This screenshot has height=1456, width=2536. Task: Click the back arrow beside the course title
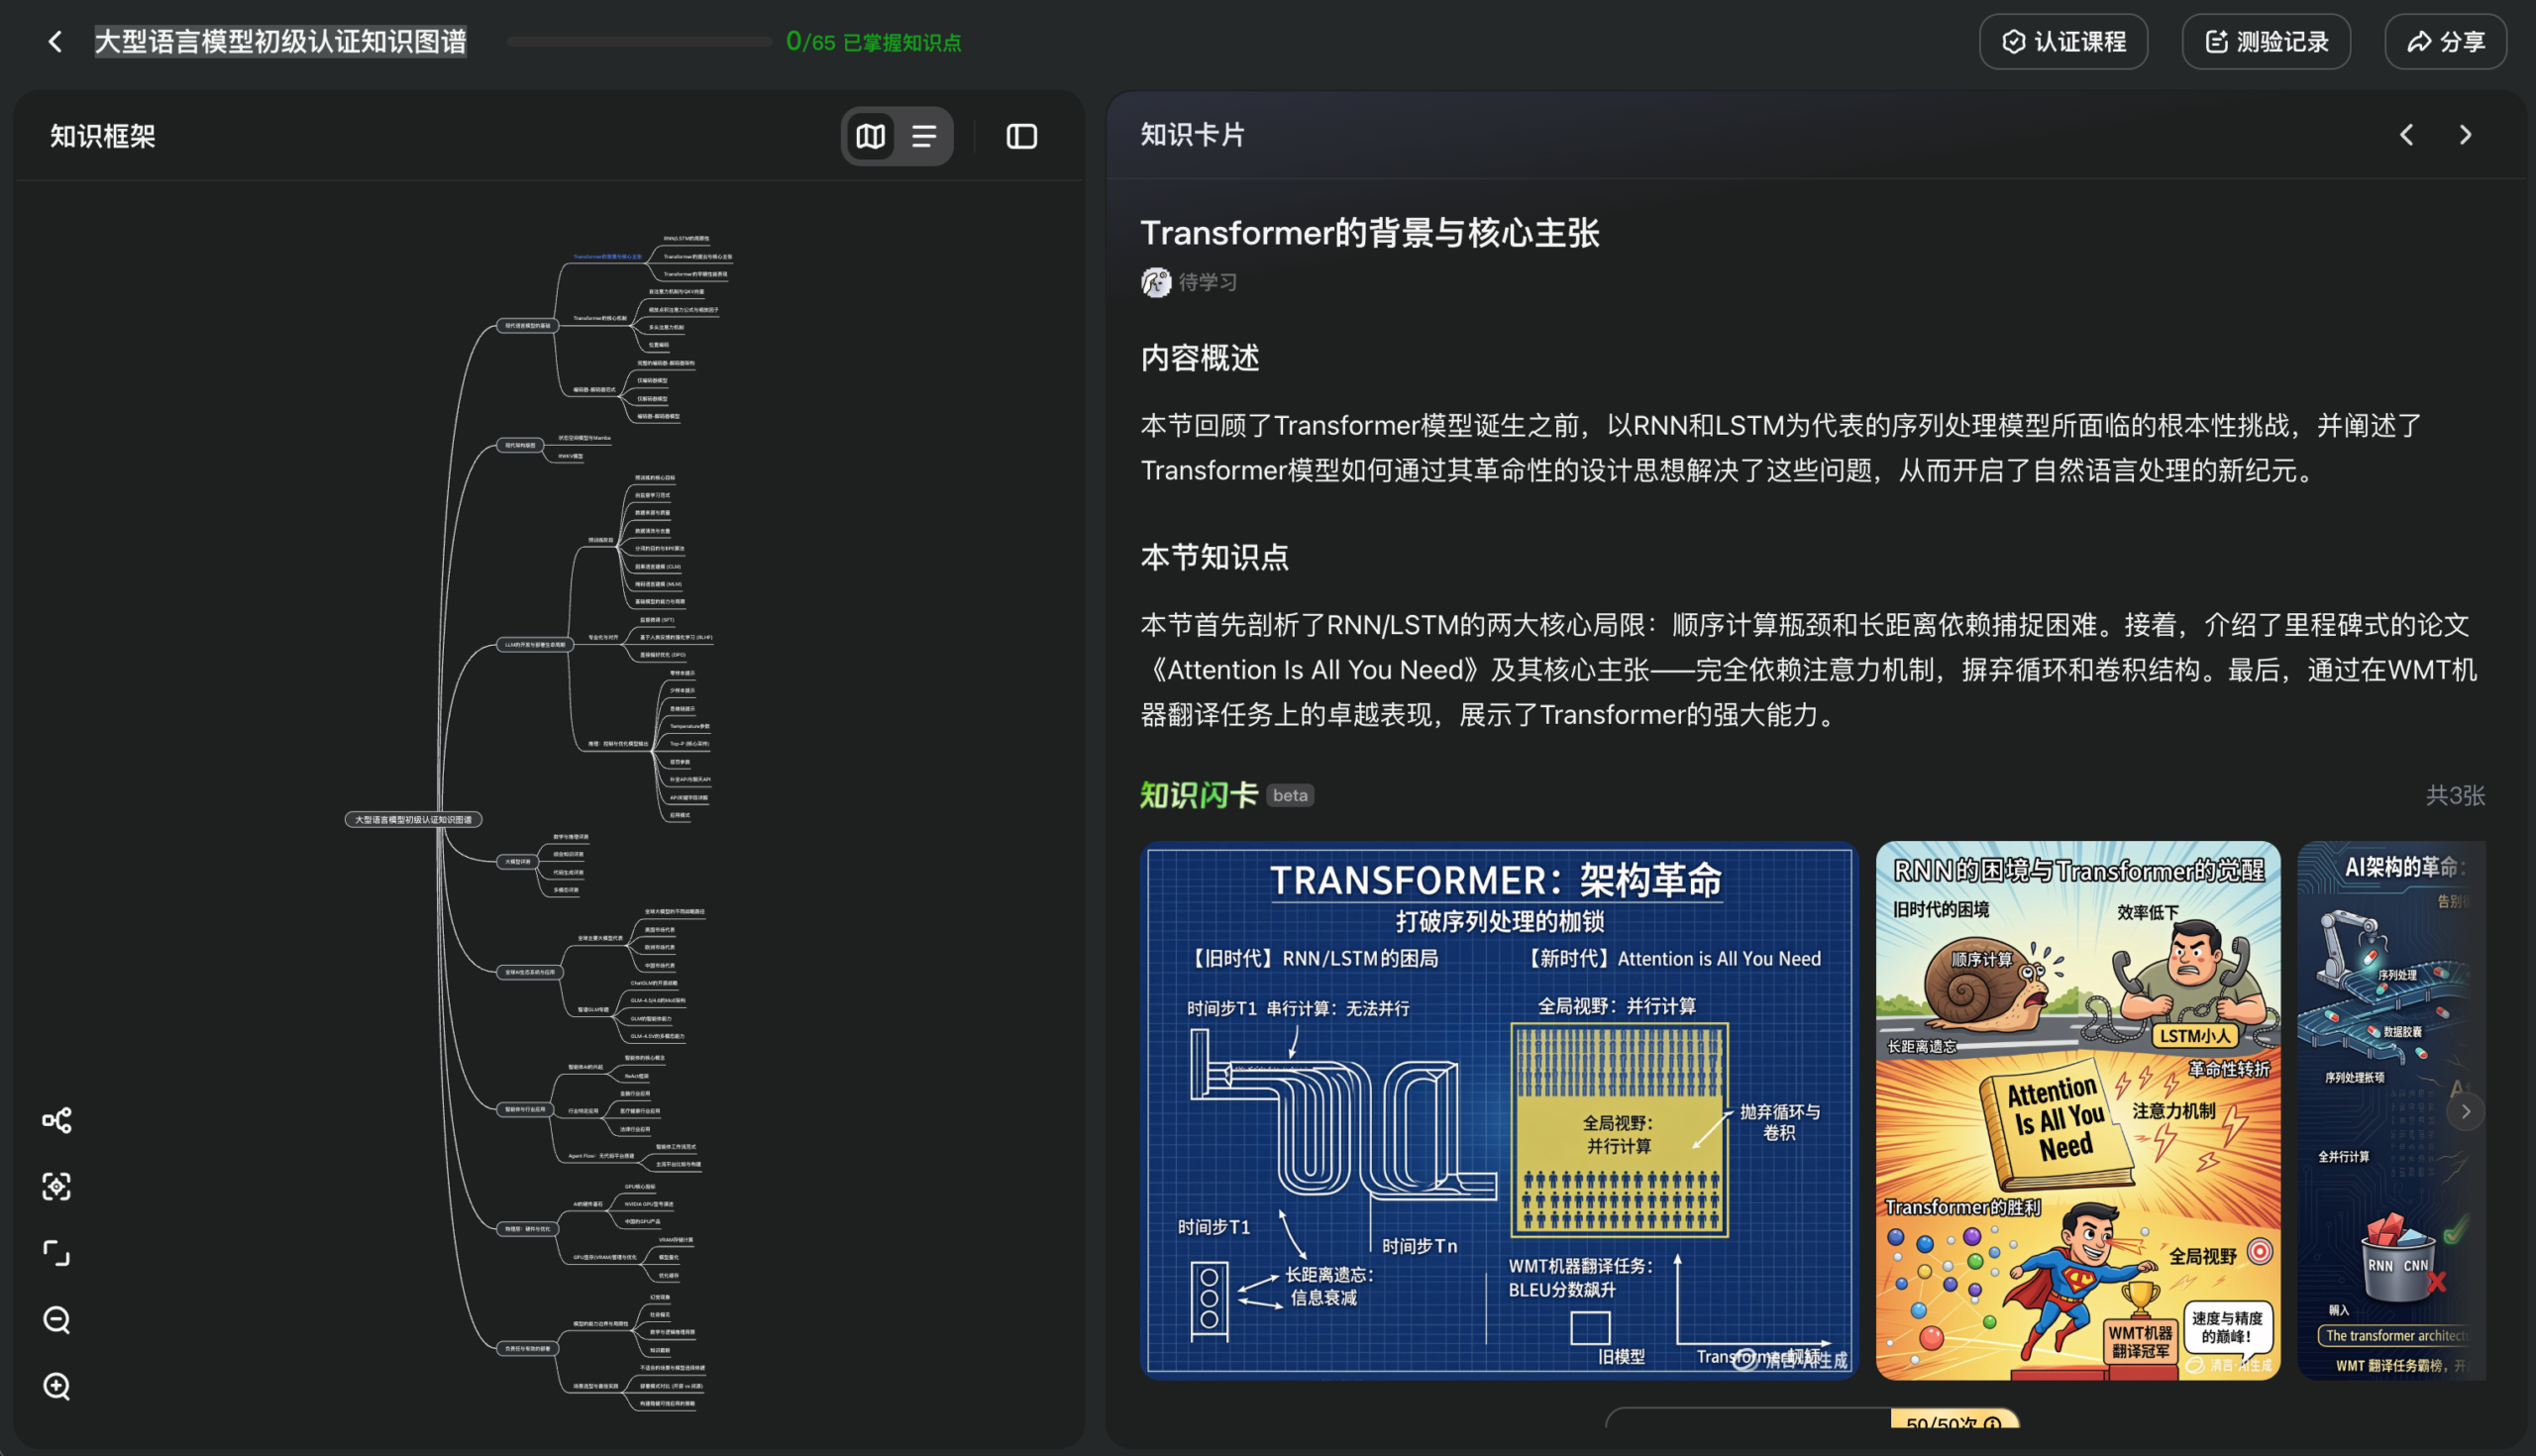[x=55, y=41]
